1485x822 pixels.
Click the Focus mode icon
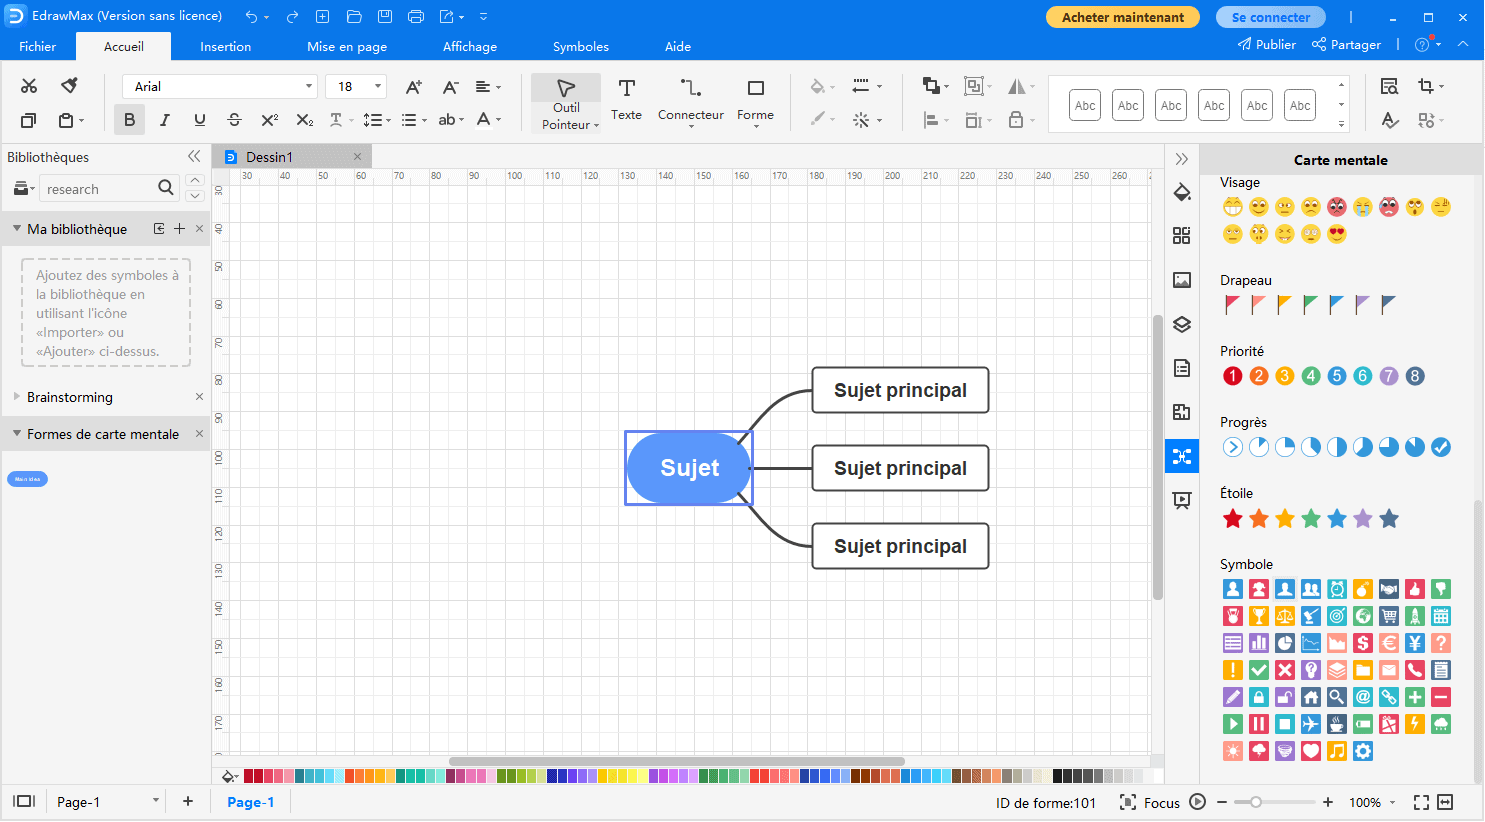pos(1128,802)
